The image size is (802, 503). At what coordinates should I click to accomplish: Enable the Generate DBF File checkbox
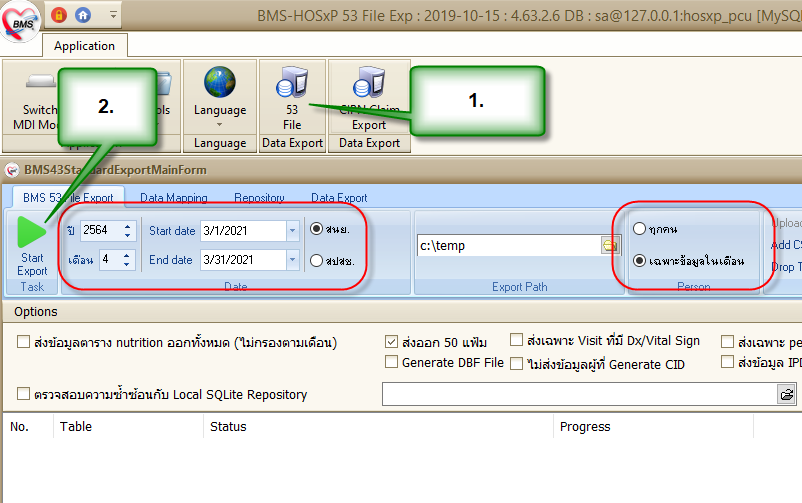pyautogui.click(x=391, y=362)
